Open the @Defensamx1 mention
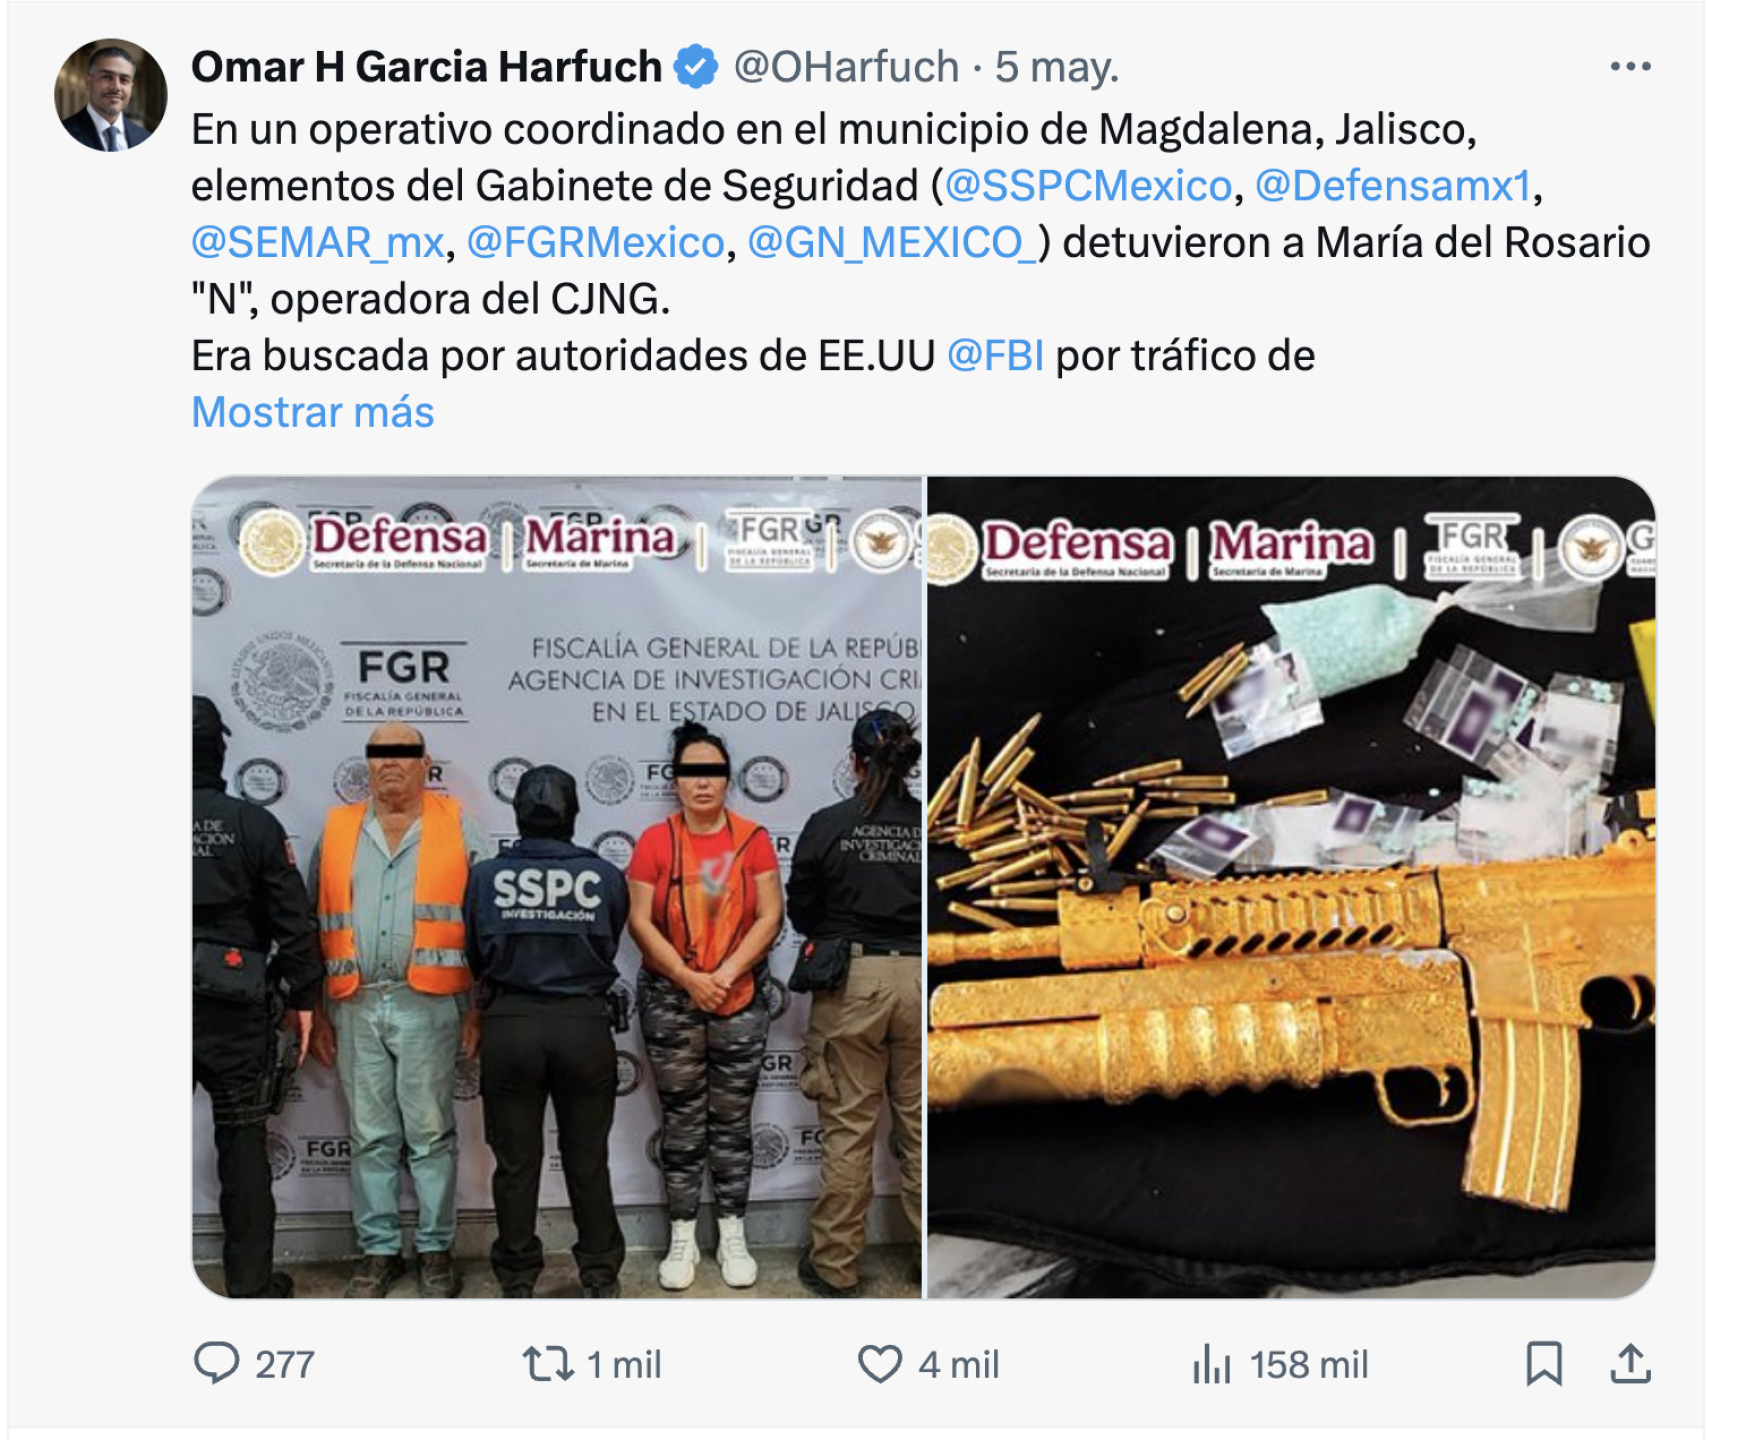Image resolution: width=1746 pixels, height=1440 pixels. coord(1393,186)
